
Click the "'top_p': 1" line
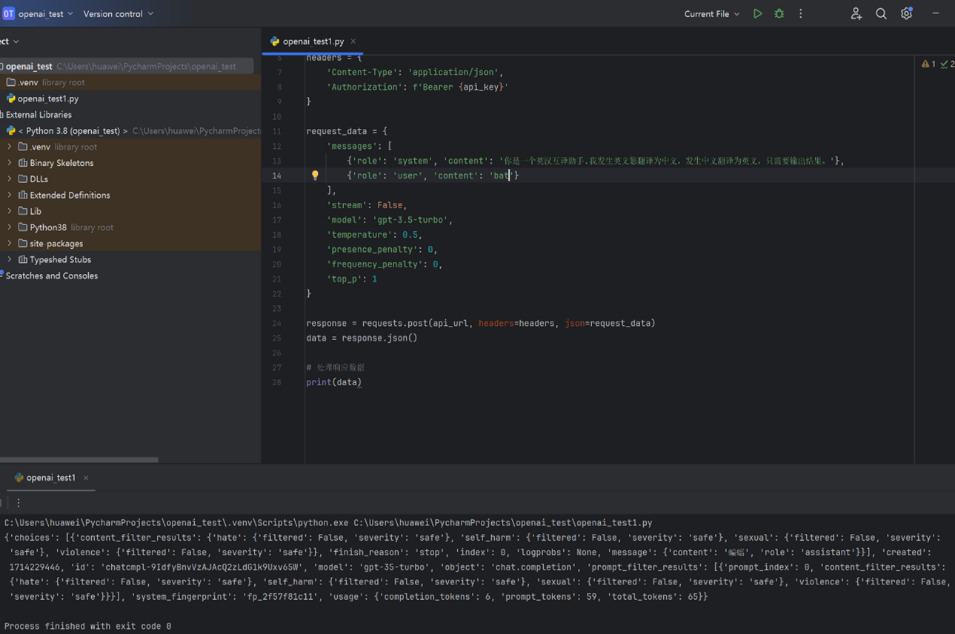[352, 279]
